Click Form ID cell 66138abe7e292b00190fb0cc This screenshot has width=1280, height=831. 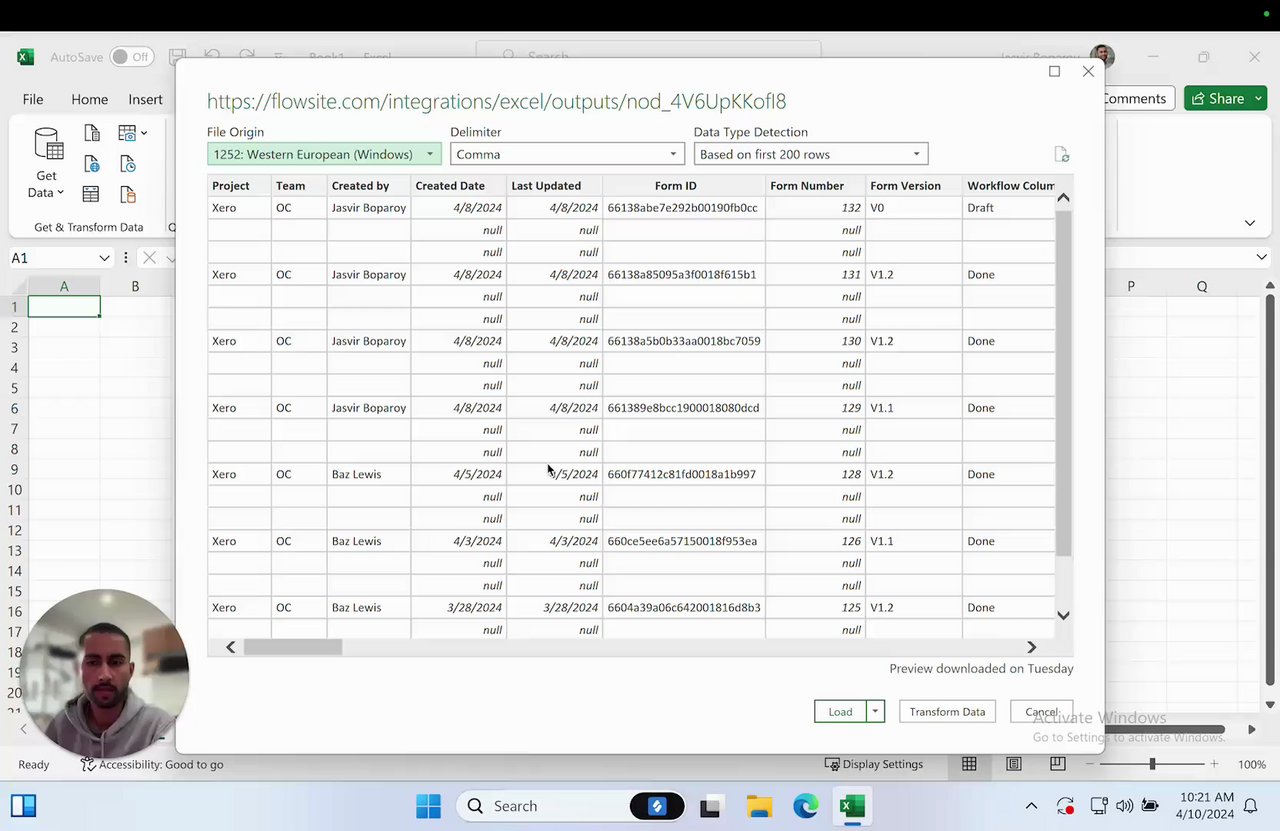684,208
